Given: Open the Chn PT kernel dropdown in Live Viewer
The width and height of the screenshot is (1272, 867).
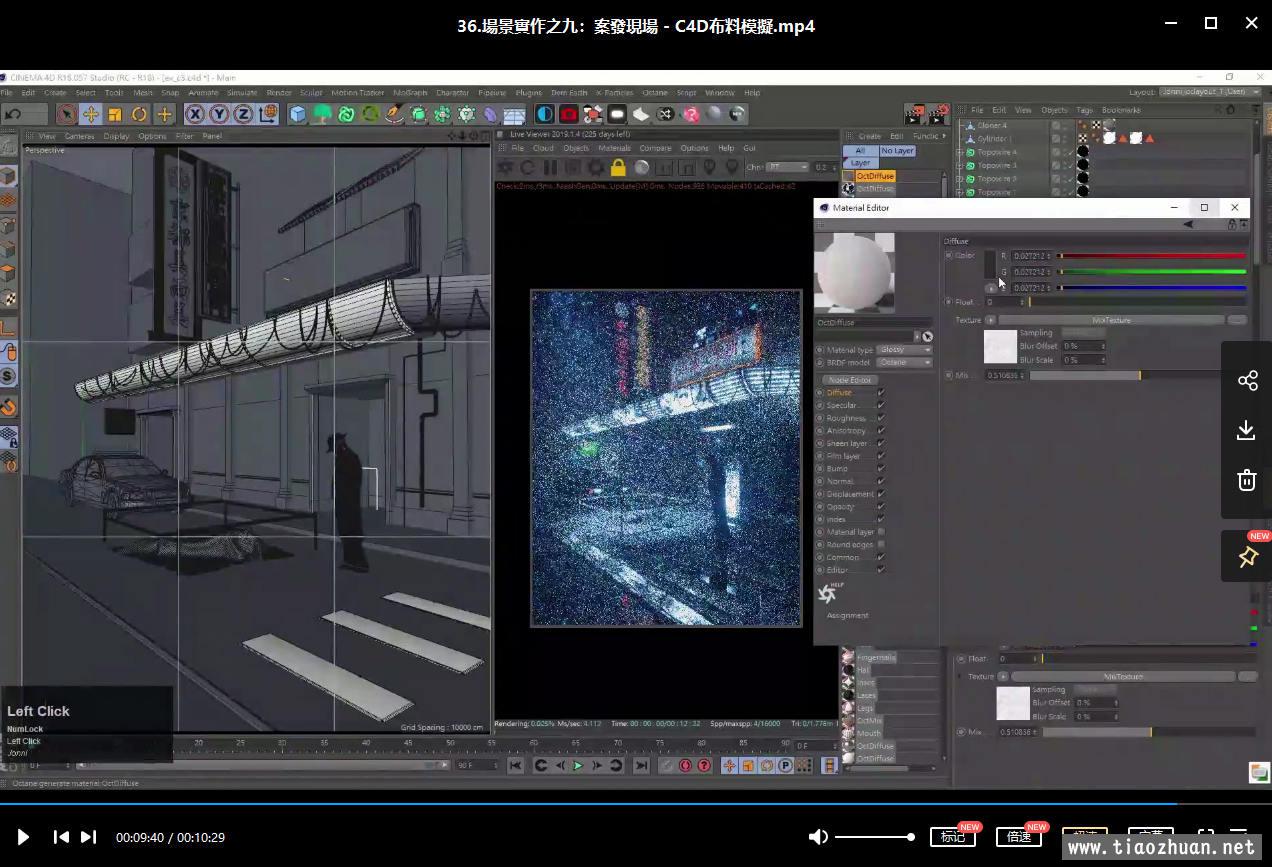Looking at the screenshot, I should tap(788, 167).
